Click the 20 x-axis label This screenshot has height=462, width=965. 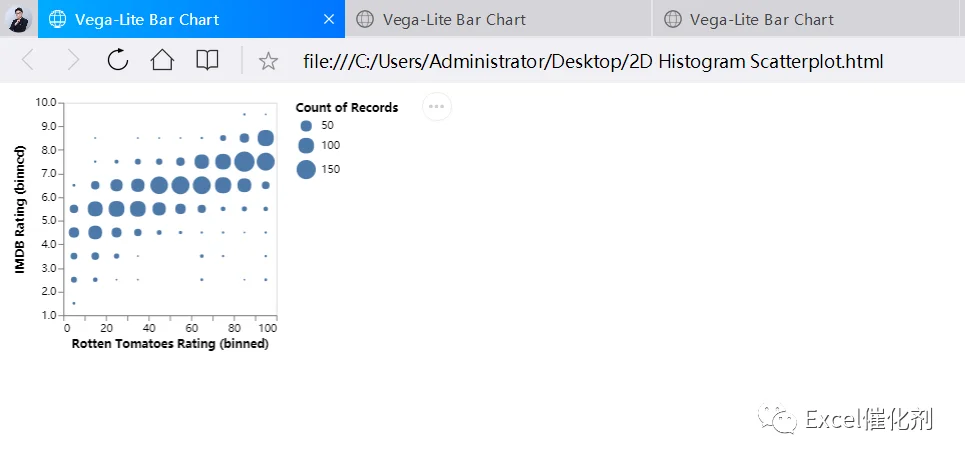[x=106, y=327]
